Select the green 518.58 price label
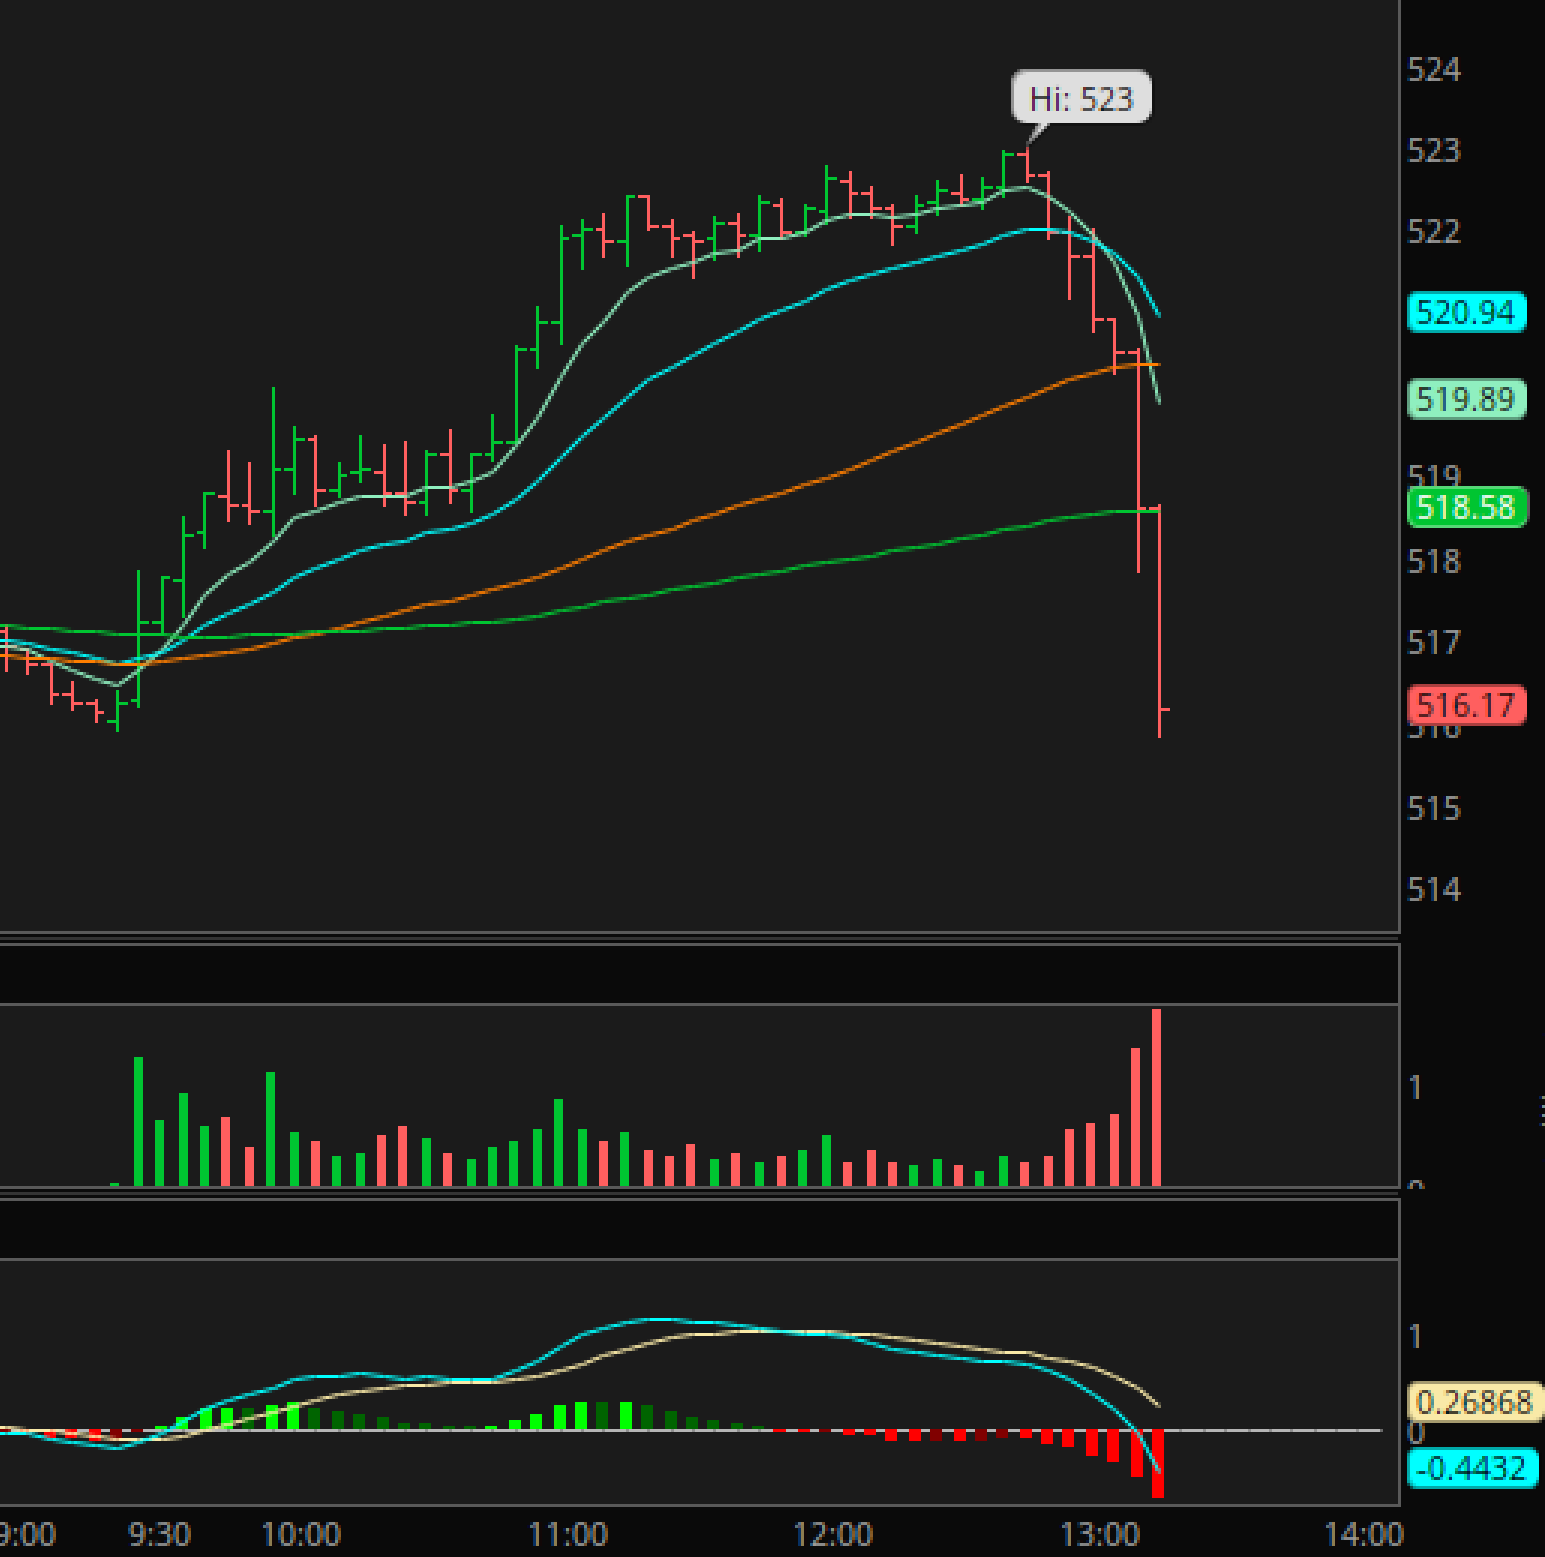The width and height of the screenshot is (1545, 1557). [x=1466, y=507]
